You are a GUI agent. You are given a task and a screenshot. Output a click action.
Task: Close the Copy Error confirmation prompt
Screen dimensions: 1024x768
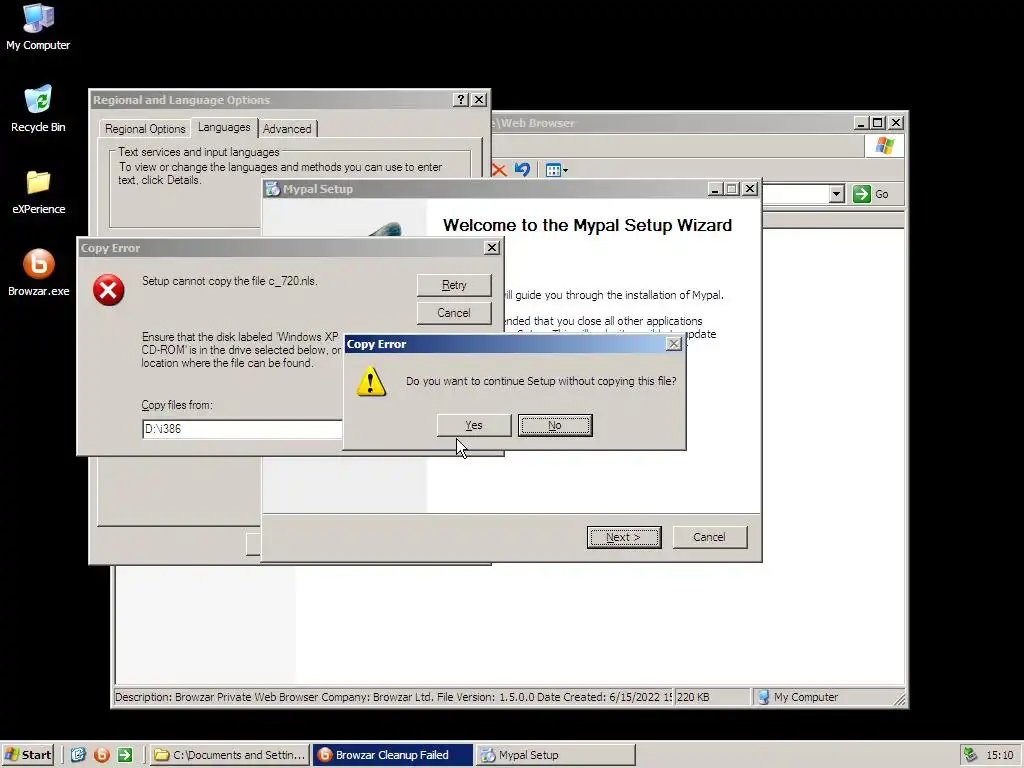(x=673, y=344)
